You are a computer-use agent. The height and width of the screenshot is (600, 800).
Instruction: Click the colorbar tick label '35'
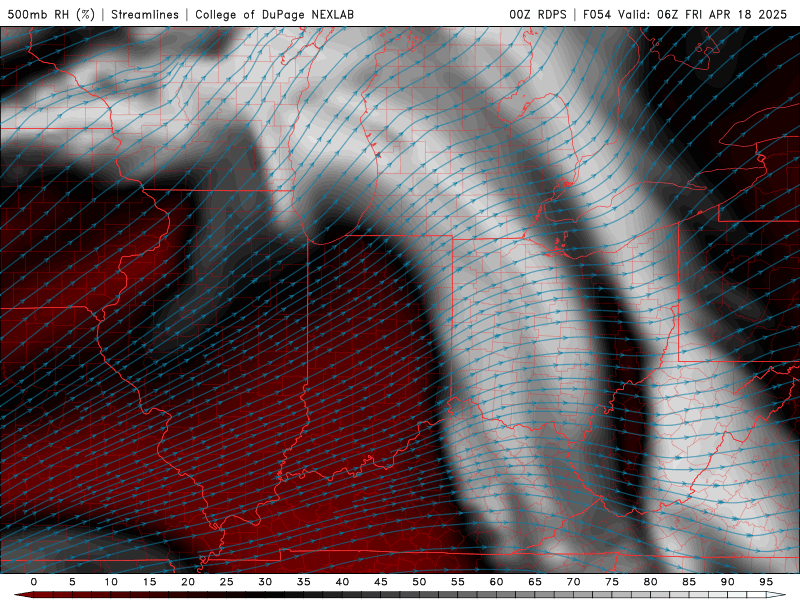pyautogui.click(x=304, y=582)
